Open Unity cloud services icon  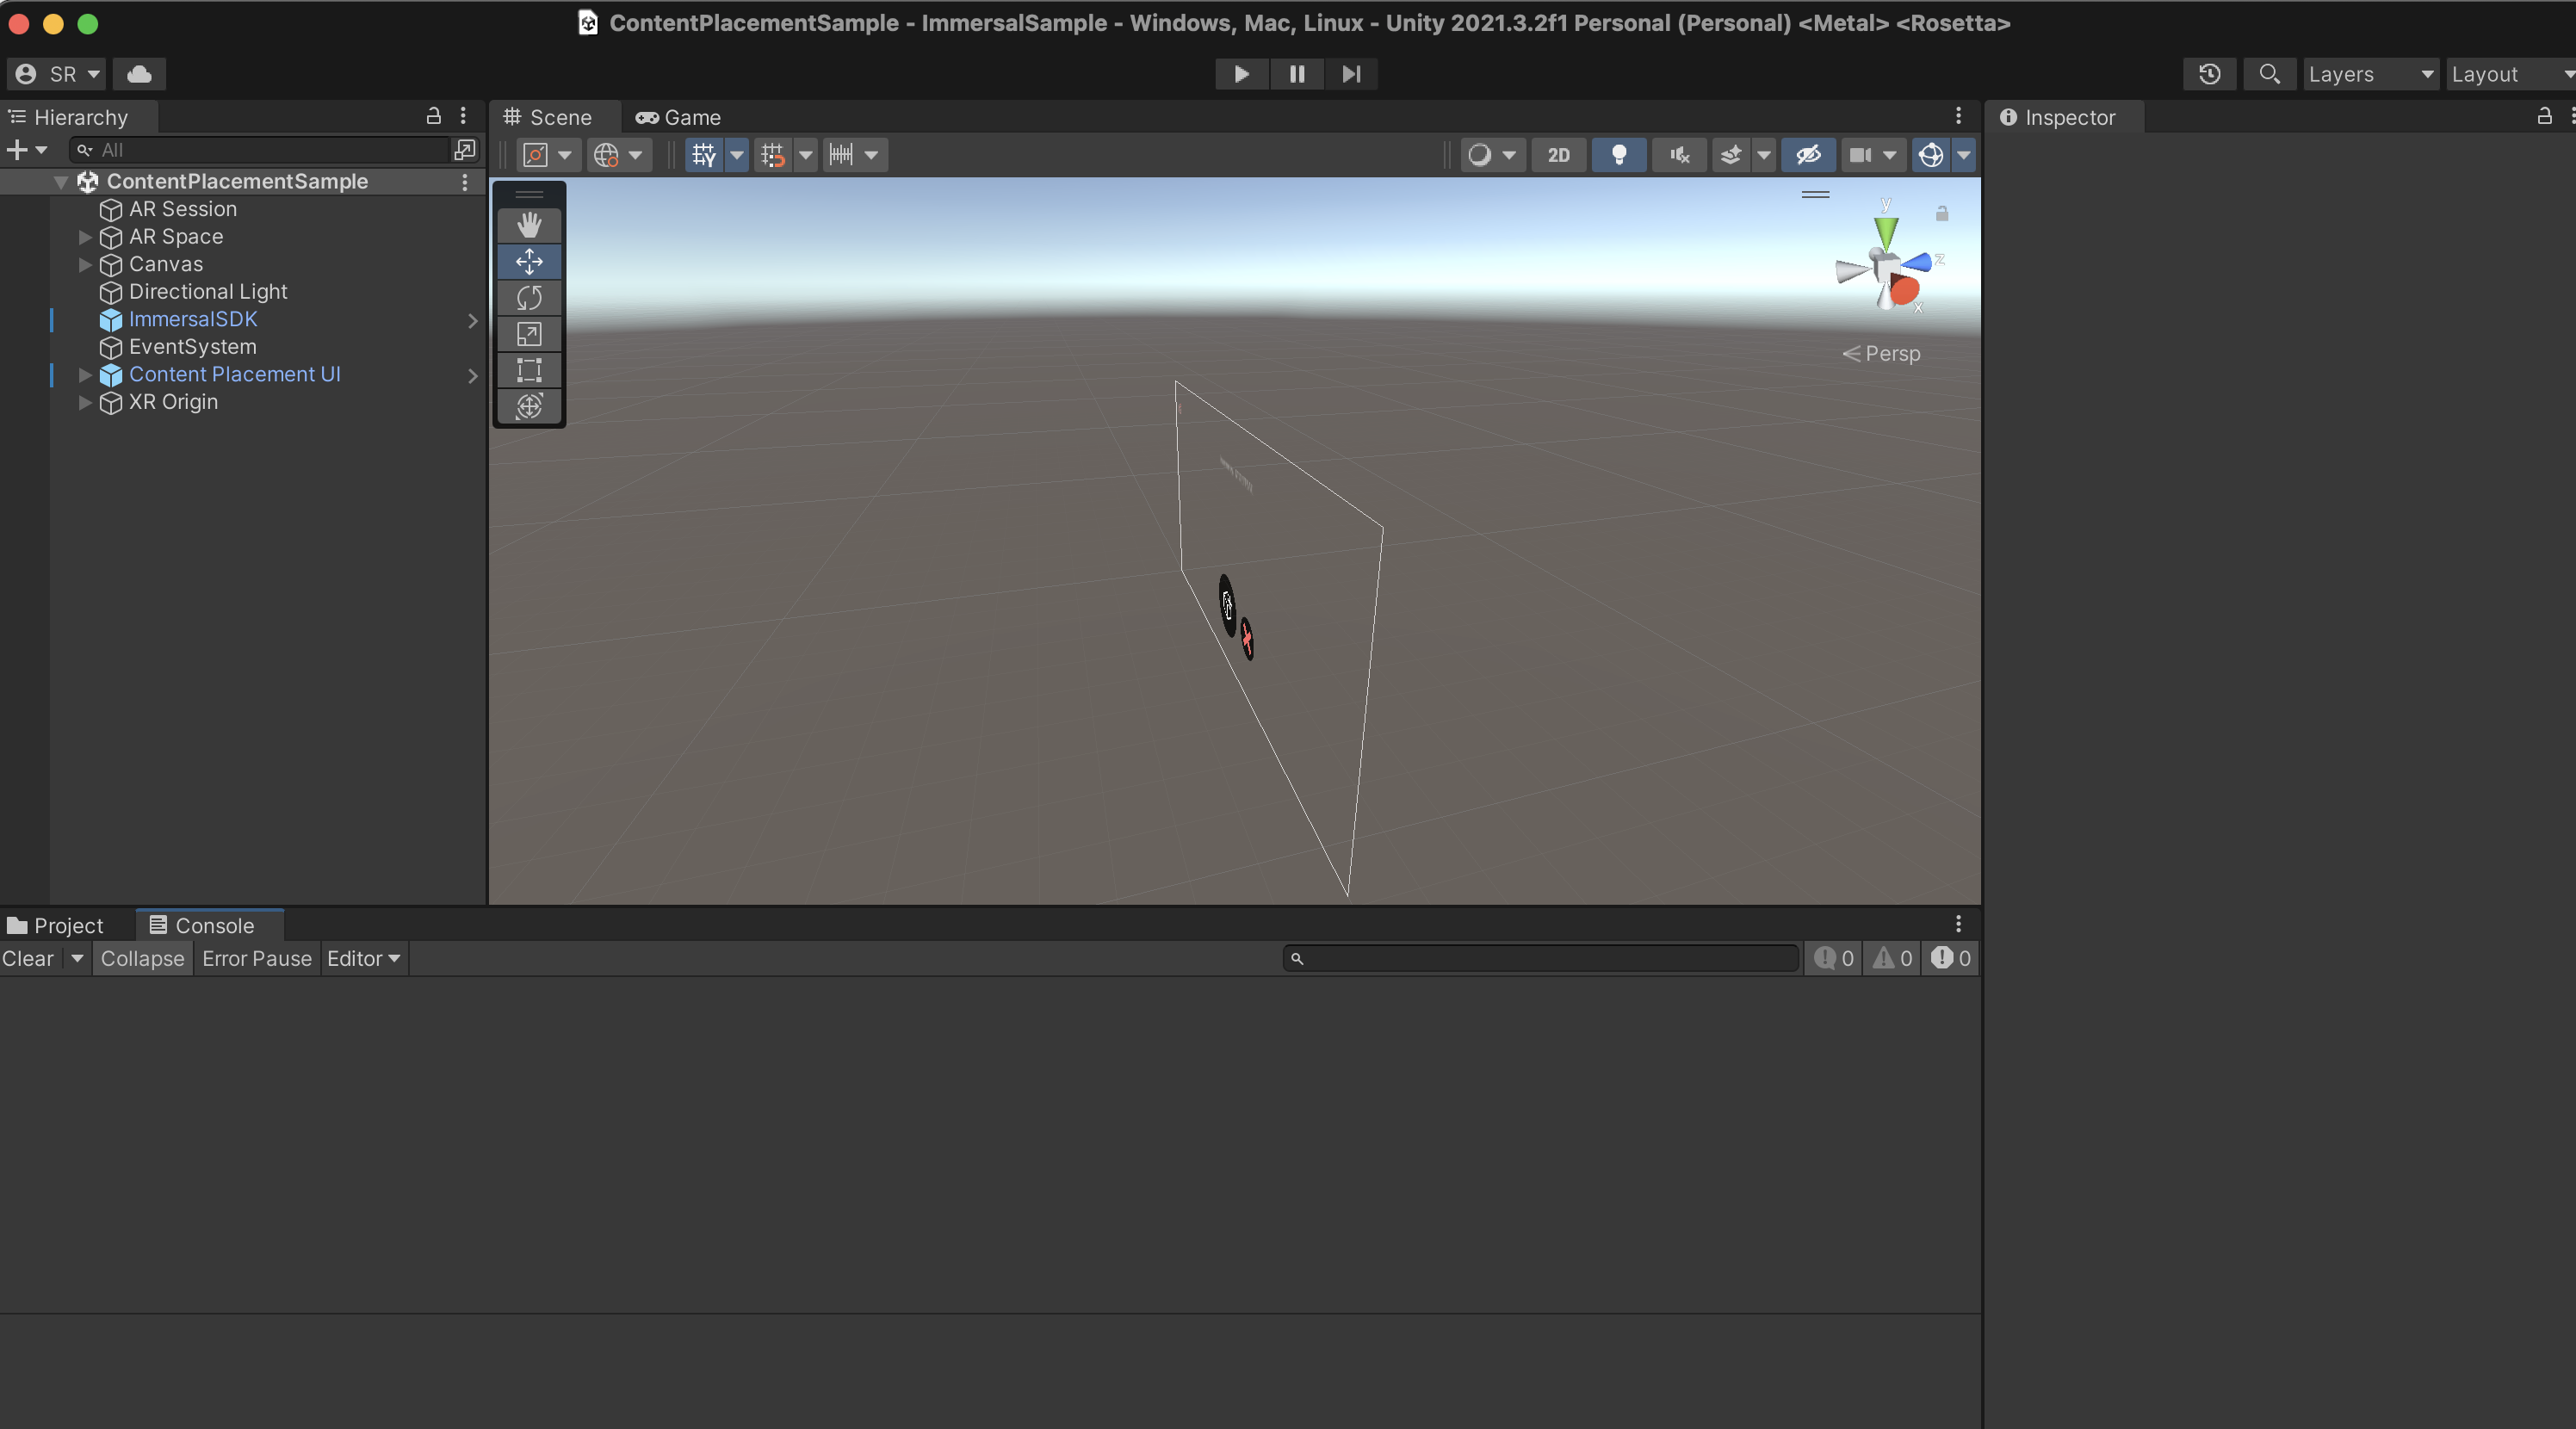pyautogui.click(x=139, y=74)
